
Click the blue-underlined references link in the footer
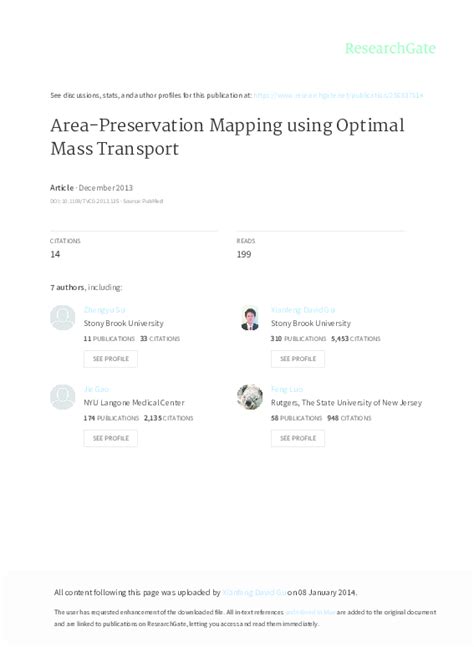pos(310,612)
